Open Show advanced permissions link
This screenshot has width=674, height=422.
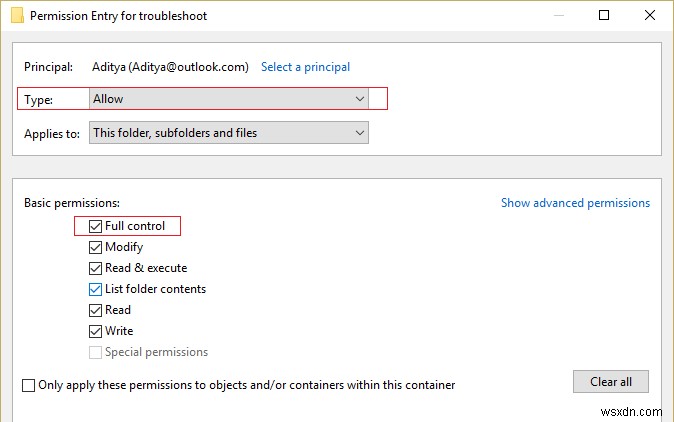(575, 203)
